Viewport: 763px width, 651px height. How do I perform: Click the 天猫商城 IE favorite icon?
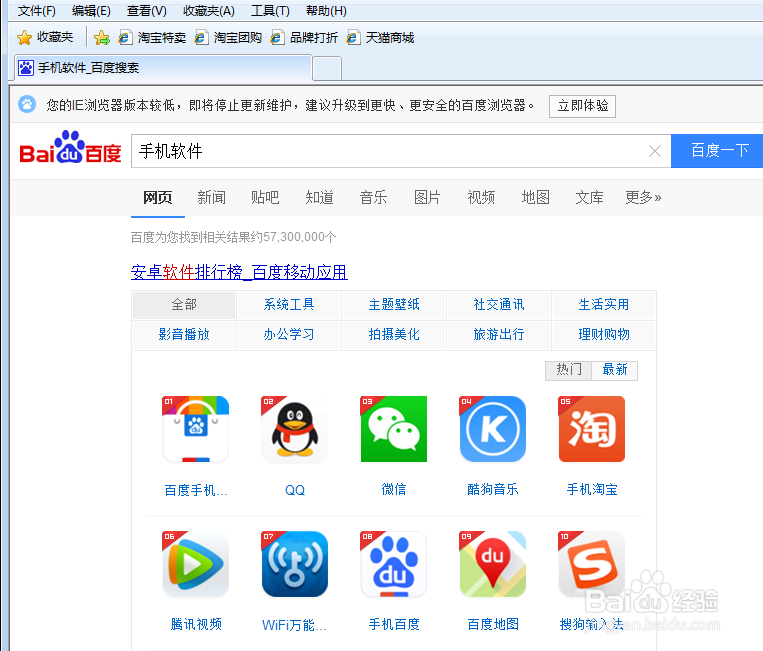point(353,37)
